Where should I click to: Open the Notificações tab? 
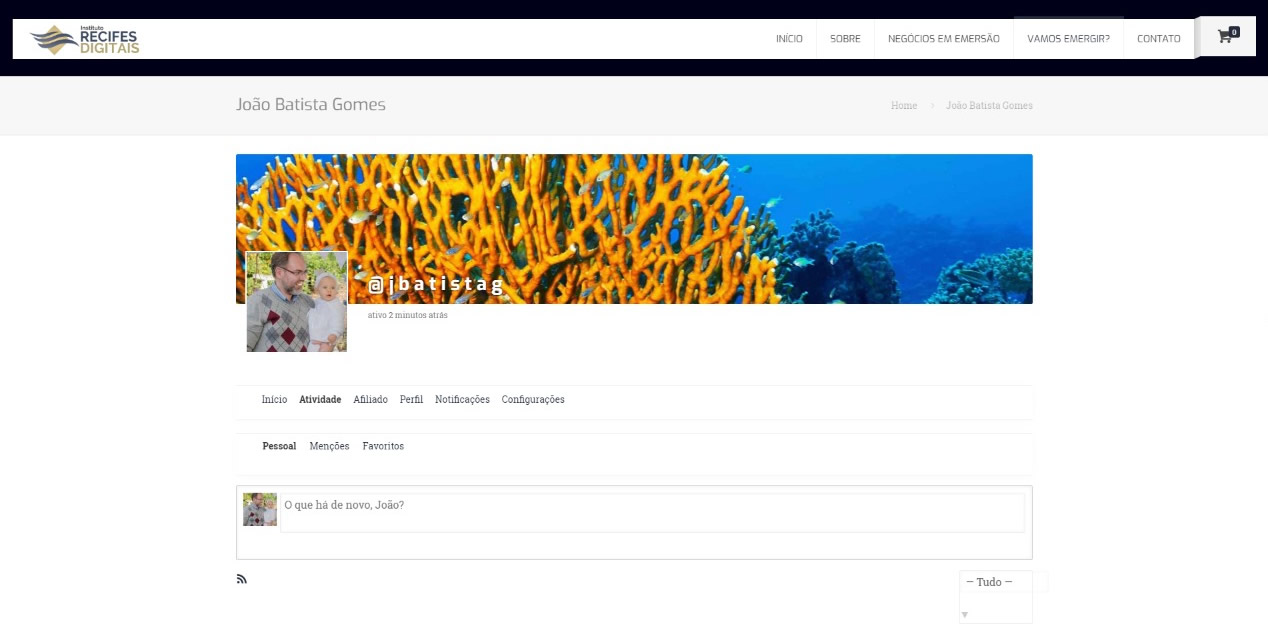(x=462, y=400)
